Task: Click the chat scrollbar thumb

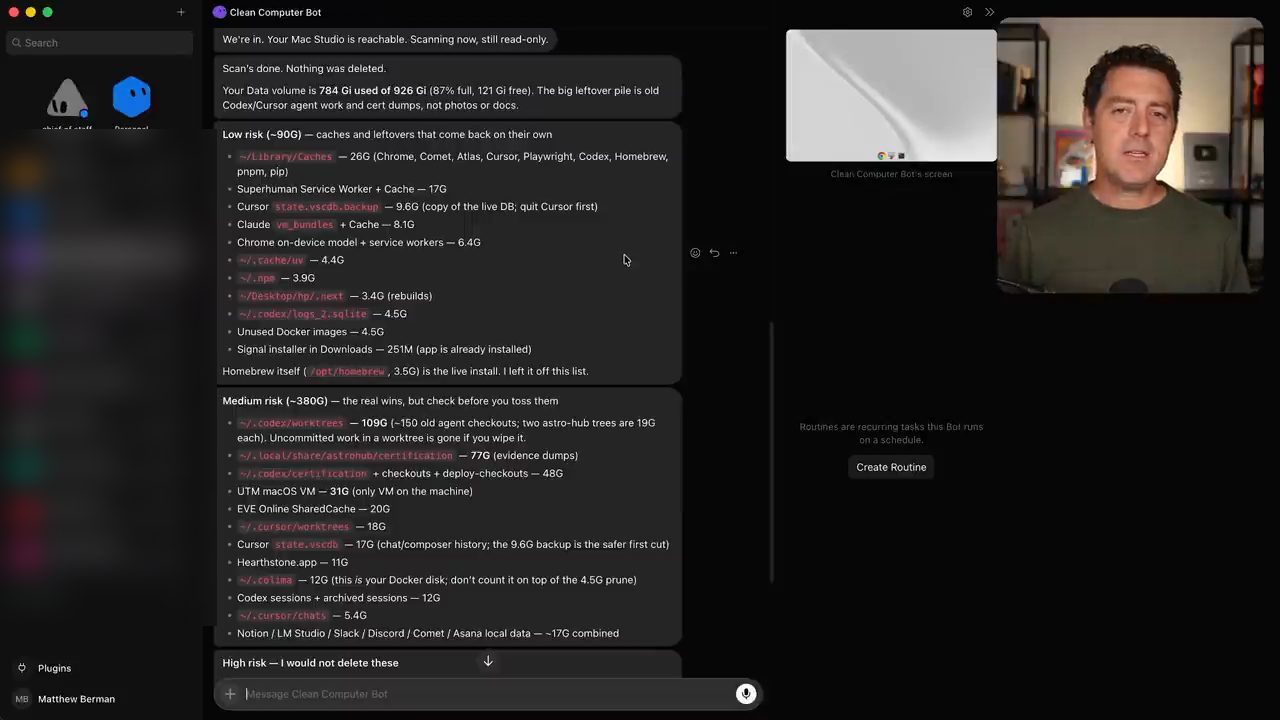Action: [771, 450]
